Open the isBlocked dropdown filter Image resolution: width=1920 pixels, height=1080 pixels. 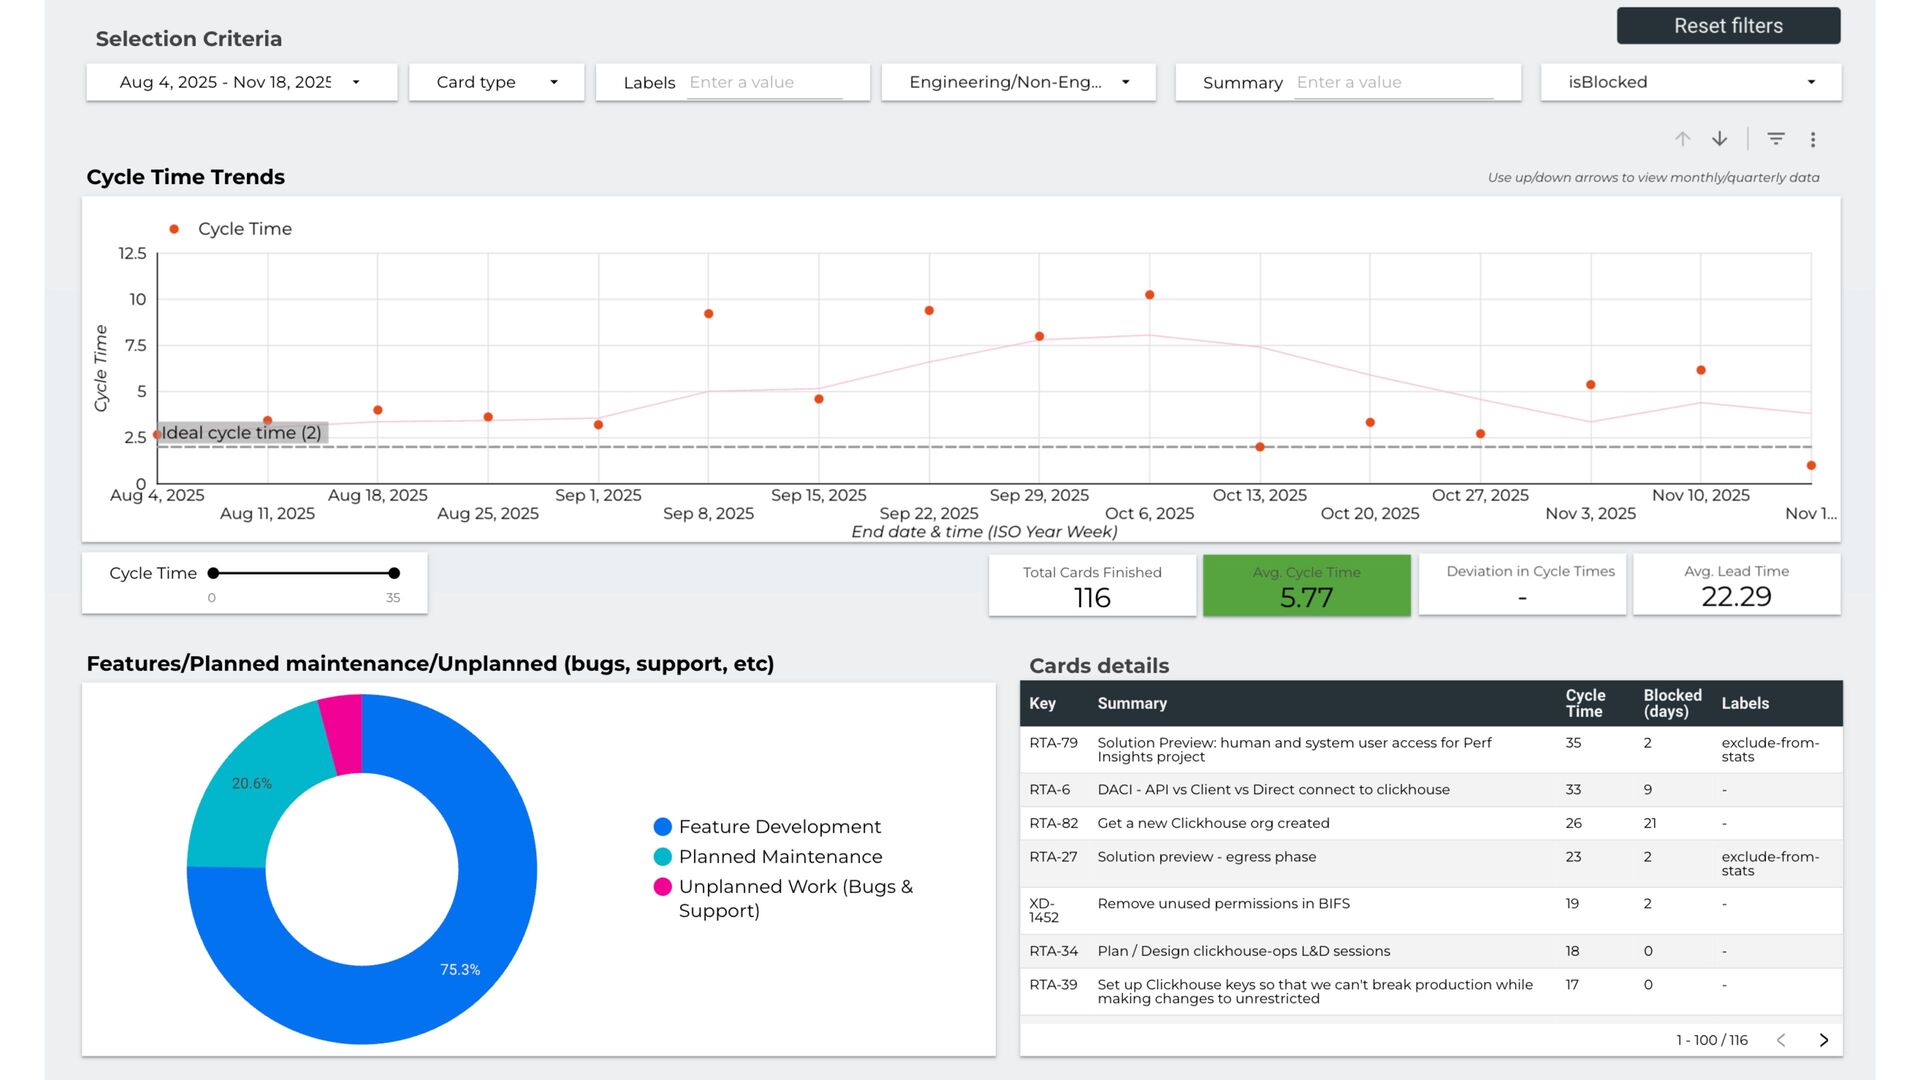pos(1690,82)
